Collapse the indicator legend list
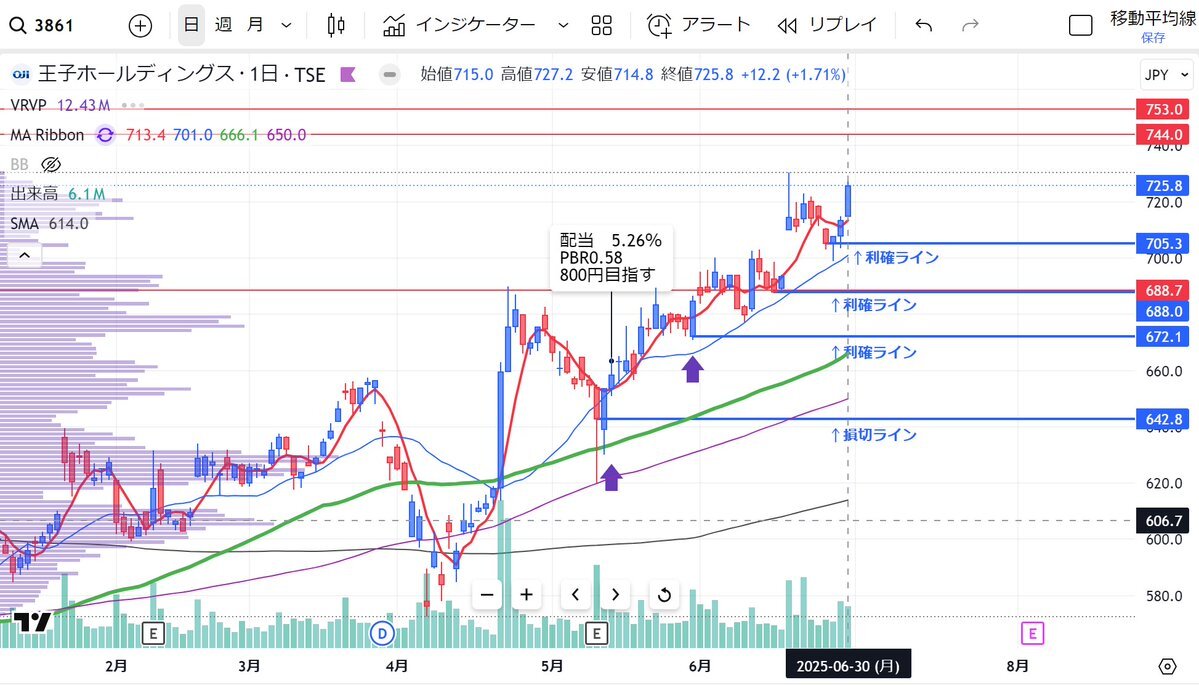1199x685 pixels. 24,255
